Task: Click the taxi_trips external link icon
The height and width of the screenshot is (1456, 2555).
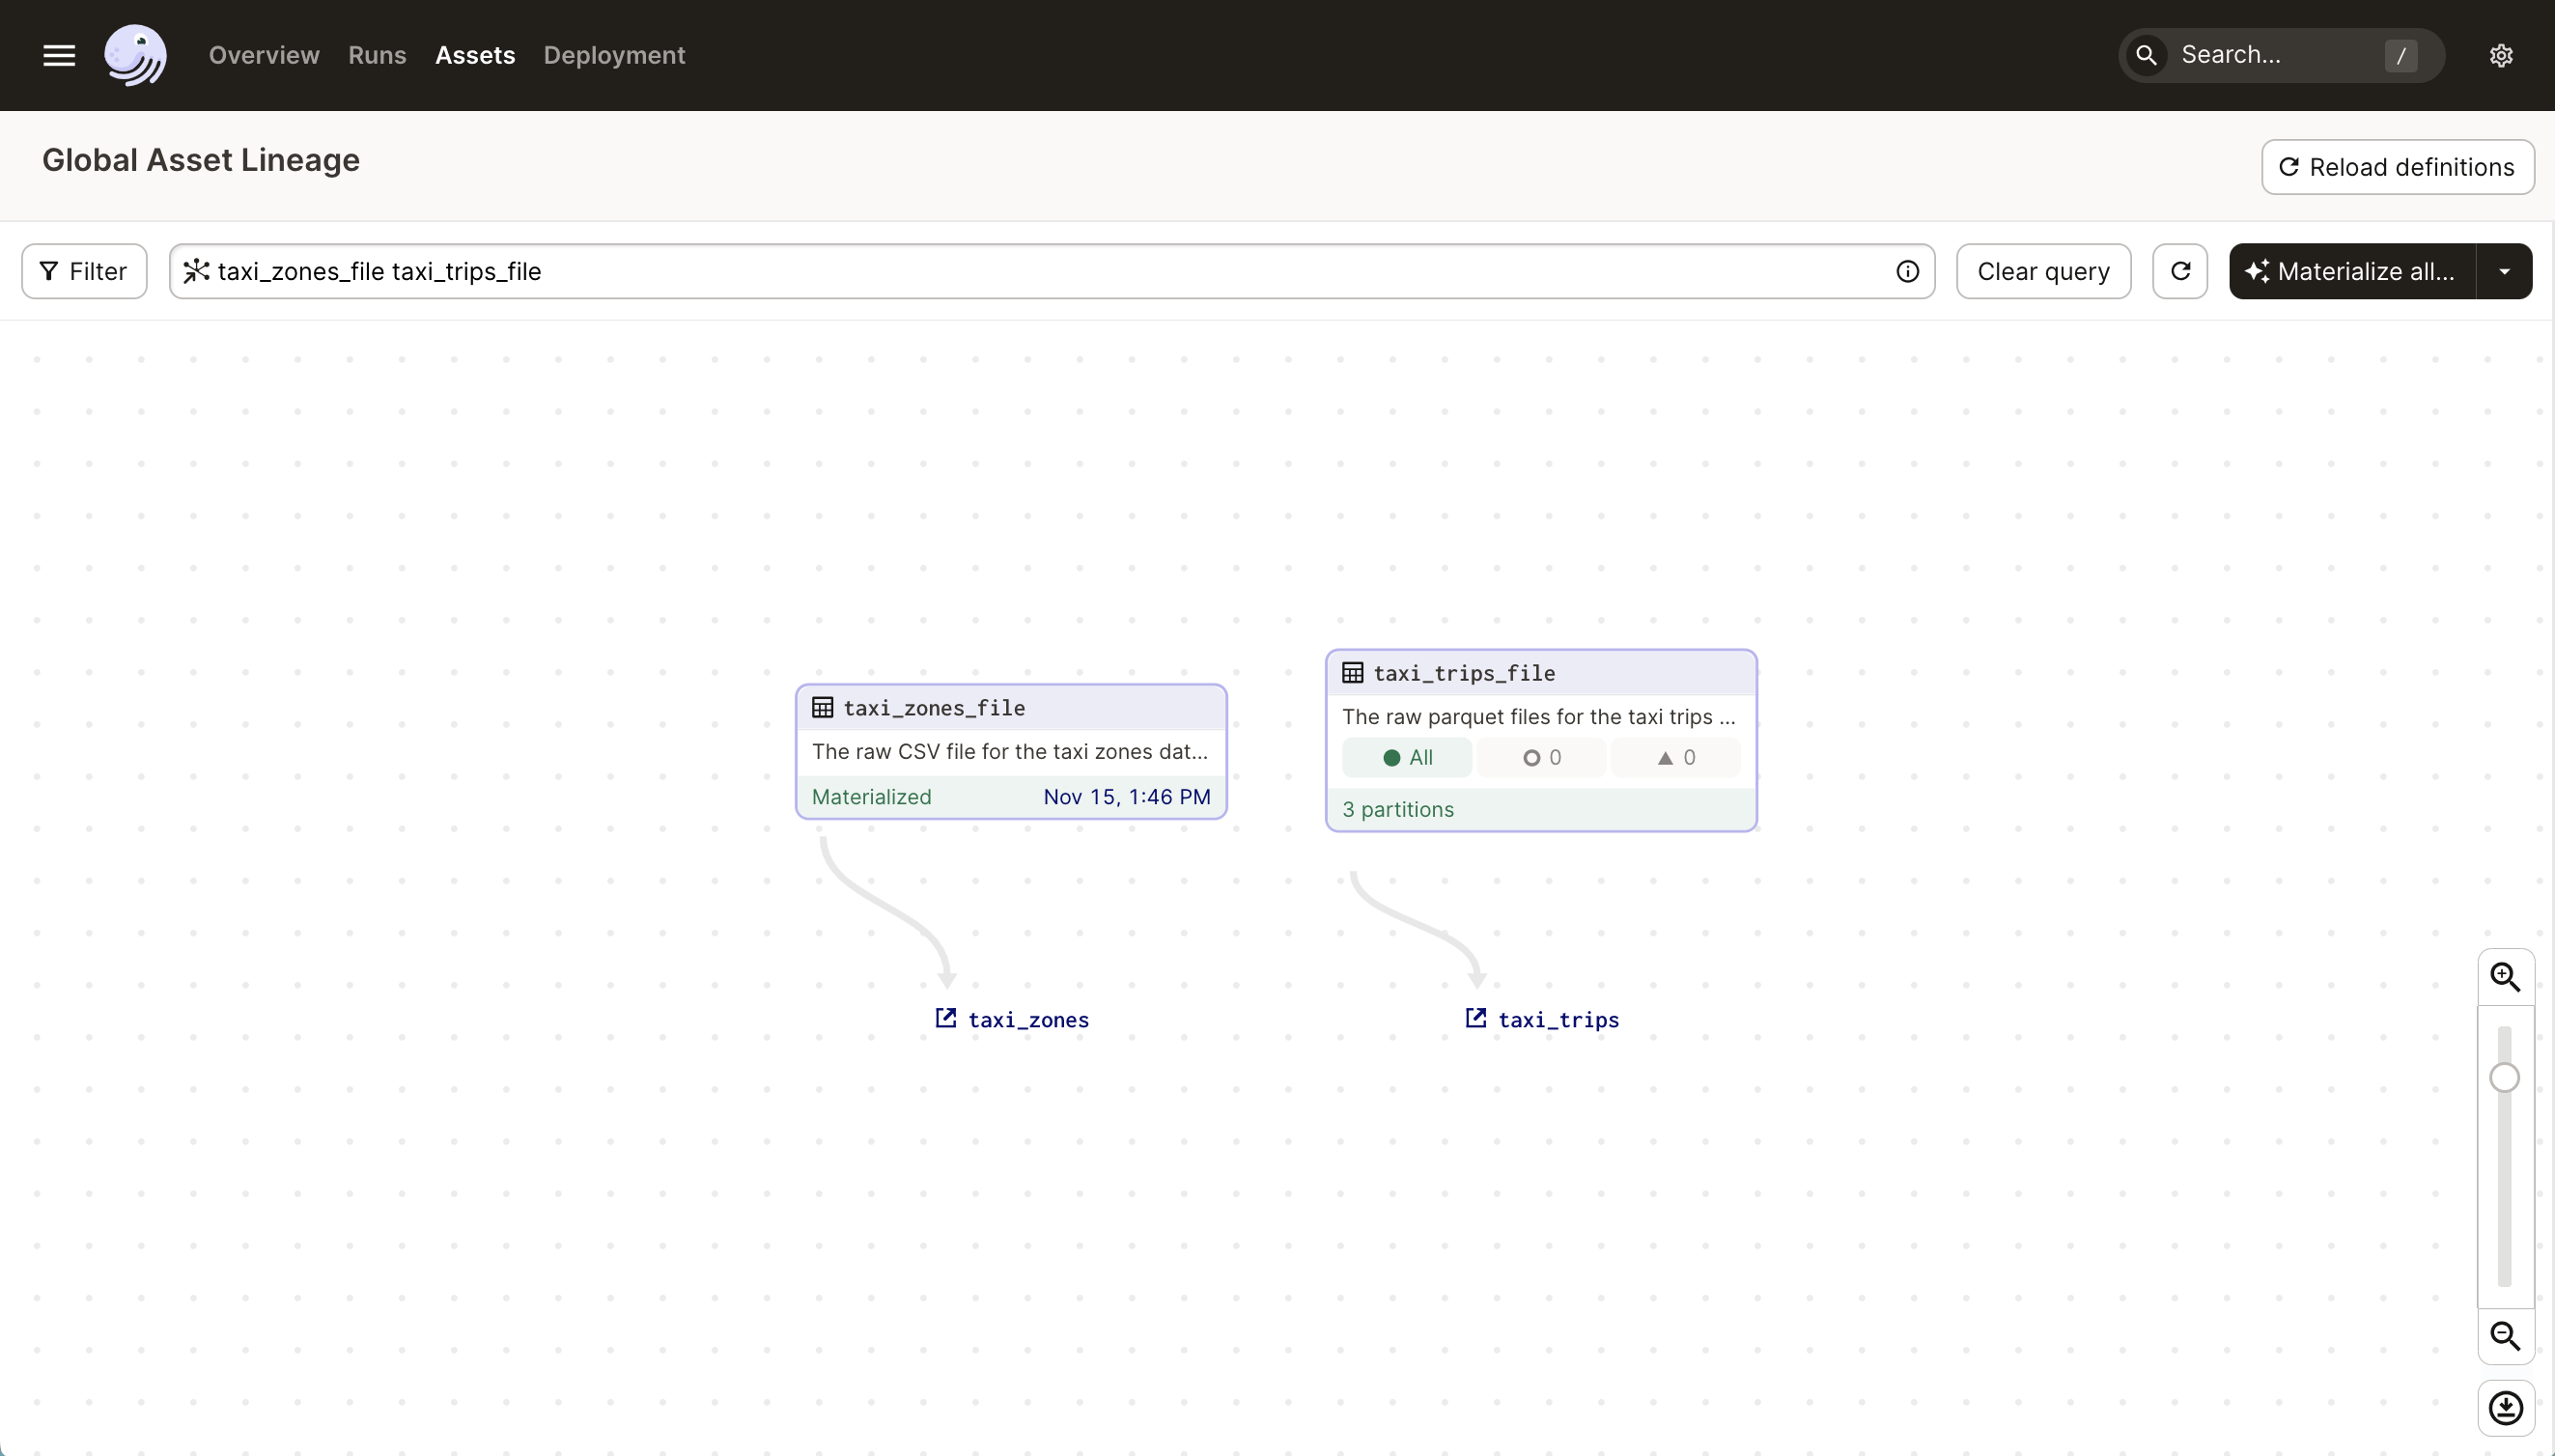Action: click(x=1475, y=1018)
